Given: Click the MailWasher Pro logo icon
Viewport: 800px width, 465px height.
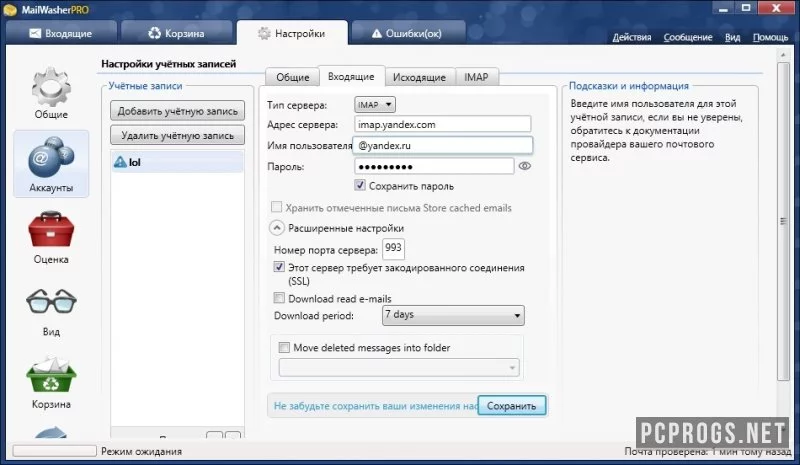Looking at the screenshot, I should click(10, 9).
